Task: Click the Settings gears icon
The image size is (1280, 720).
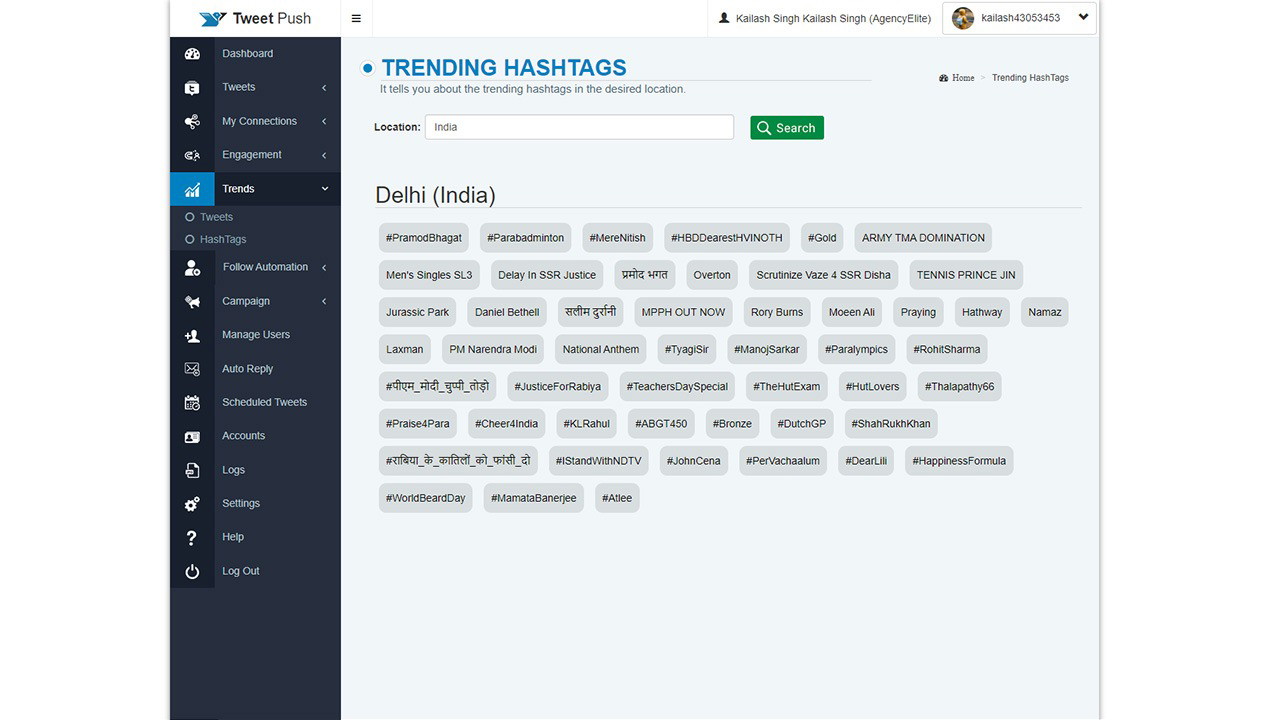Action: (x=192, y=504)
